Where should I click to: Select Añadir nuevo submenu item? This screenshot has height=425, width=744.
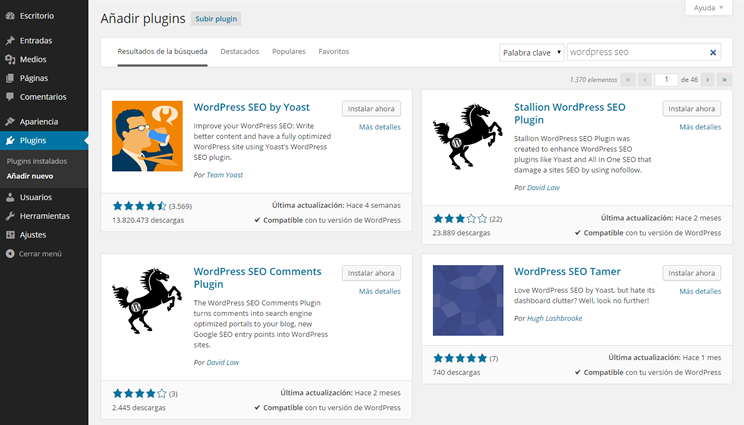click(30, 176)
